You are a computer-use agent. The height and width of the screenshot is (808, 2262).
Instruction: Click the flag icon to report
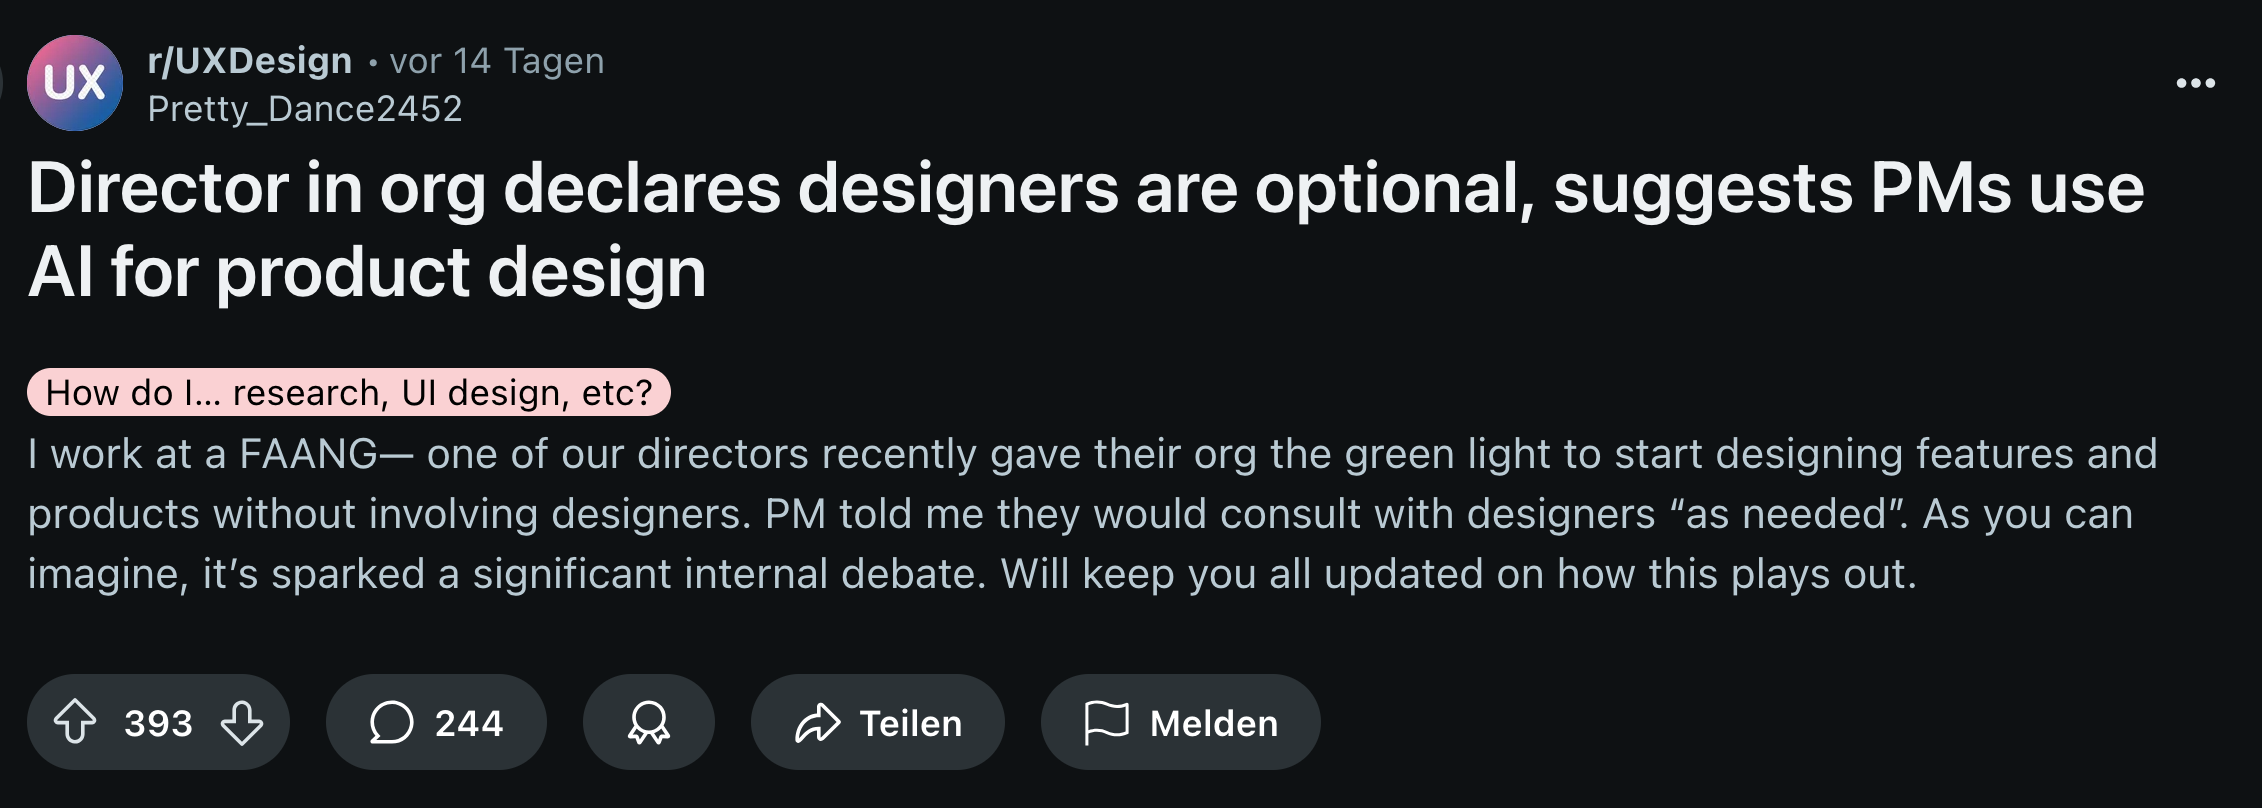coord(1106,722)
